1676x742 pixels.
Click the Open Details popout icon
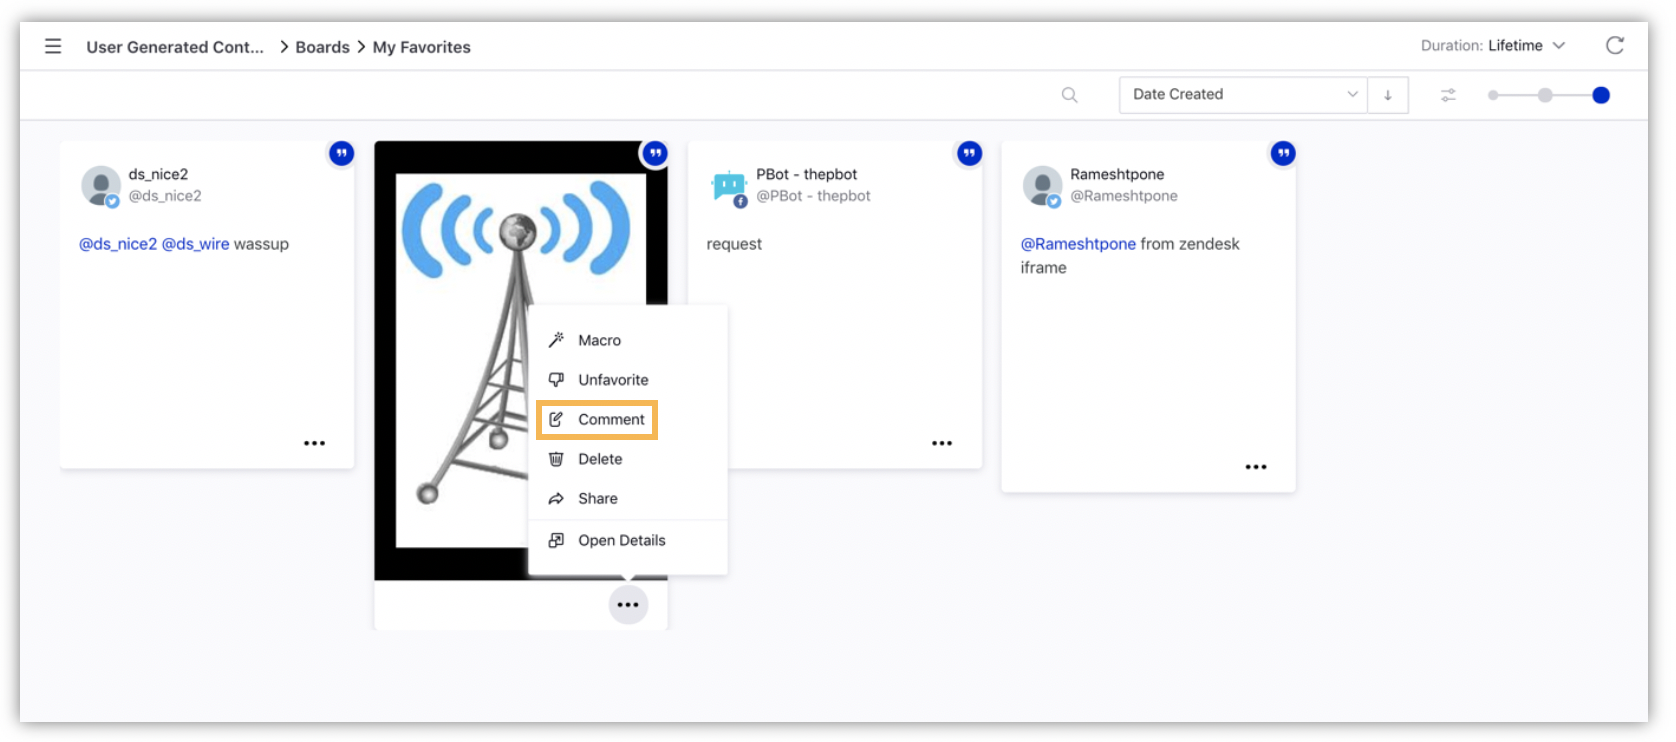point(556,540)
